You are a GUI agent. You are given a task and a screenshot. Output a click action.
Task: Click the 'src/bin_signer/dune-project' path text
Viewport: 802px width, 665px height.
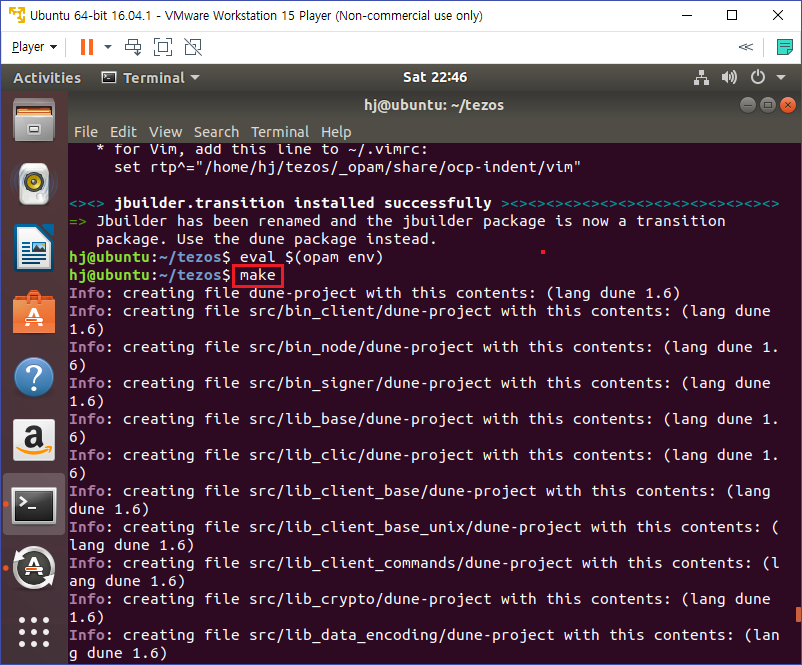pos(370,383)
